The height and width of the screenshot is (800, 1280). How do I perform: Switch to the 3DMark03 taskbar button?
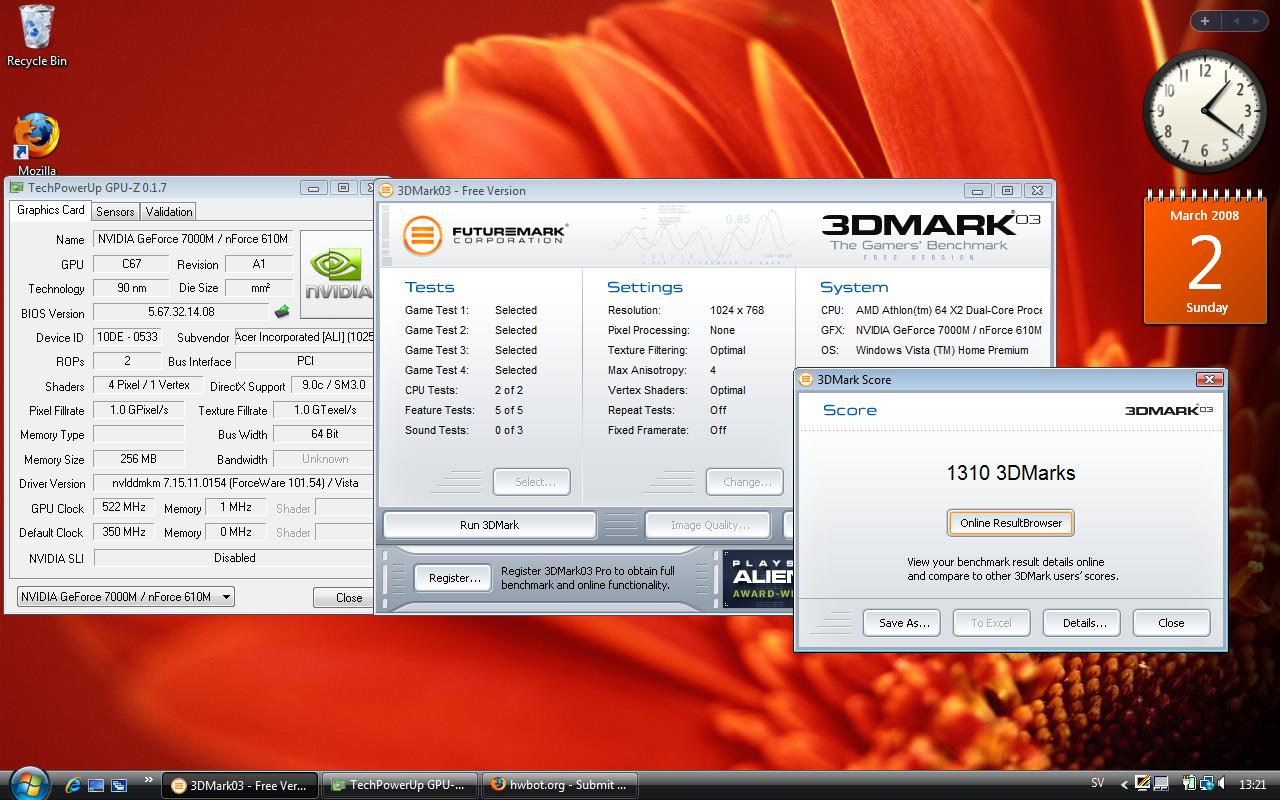(240, 785)
